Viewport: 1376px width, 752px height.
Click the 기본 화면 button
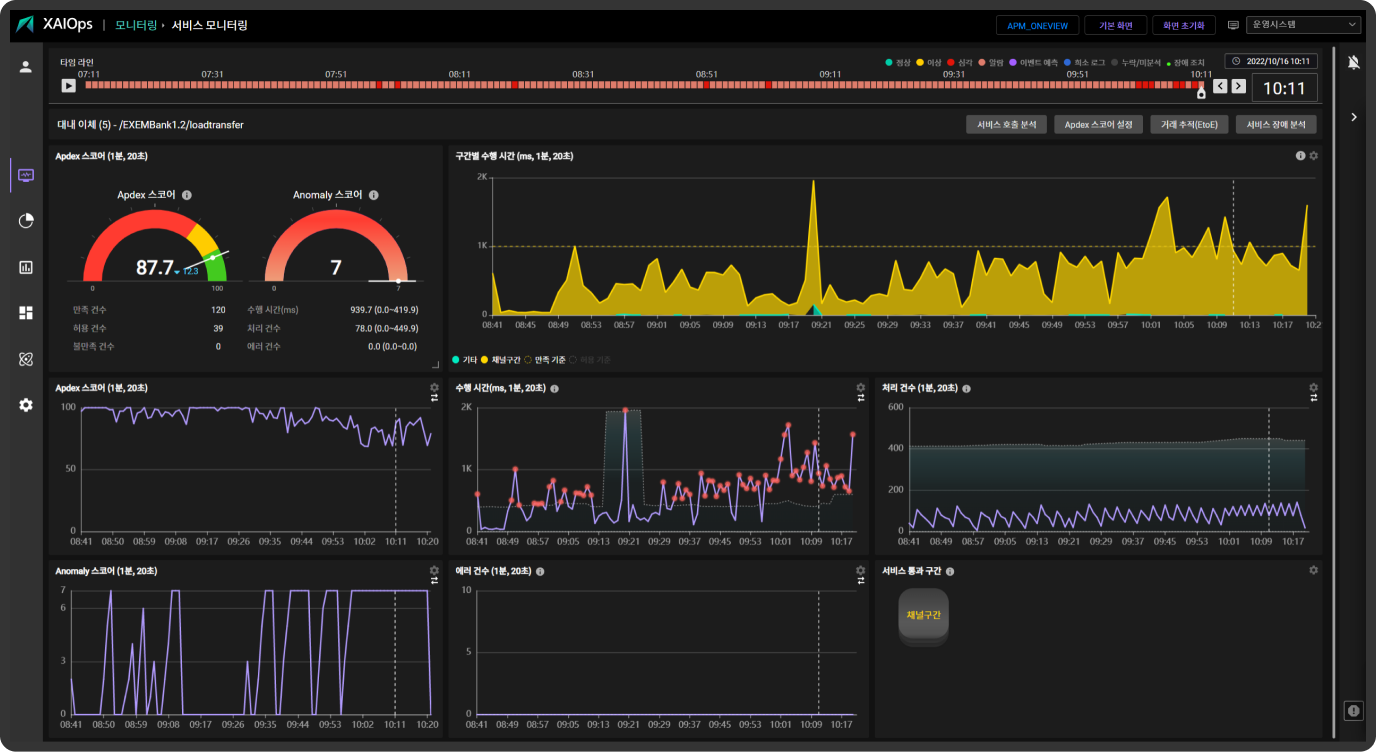1115,25
